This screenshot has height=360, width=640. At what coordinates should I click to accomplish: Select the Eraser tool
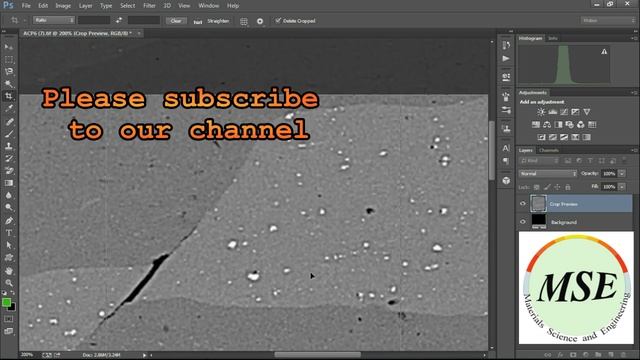click(9, 171)
